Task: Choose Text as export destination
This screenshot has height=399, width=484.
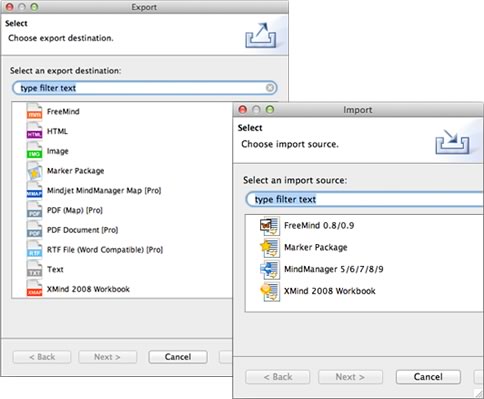Action: click(55, 269)
